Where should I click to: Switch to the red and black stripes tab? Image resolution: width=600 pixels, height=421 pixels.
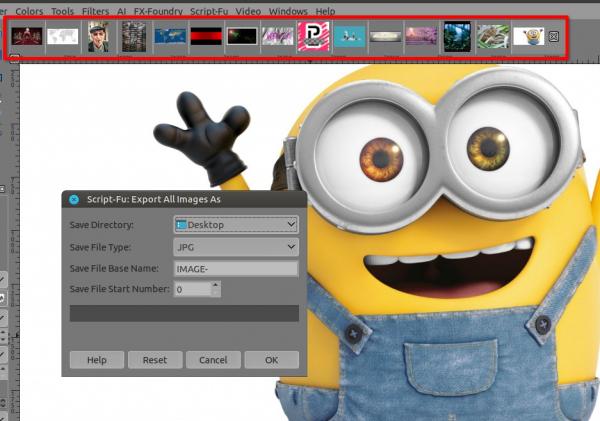coord(206,36)
